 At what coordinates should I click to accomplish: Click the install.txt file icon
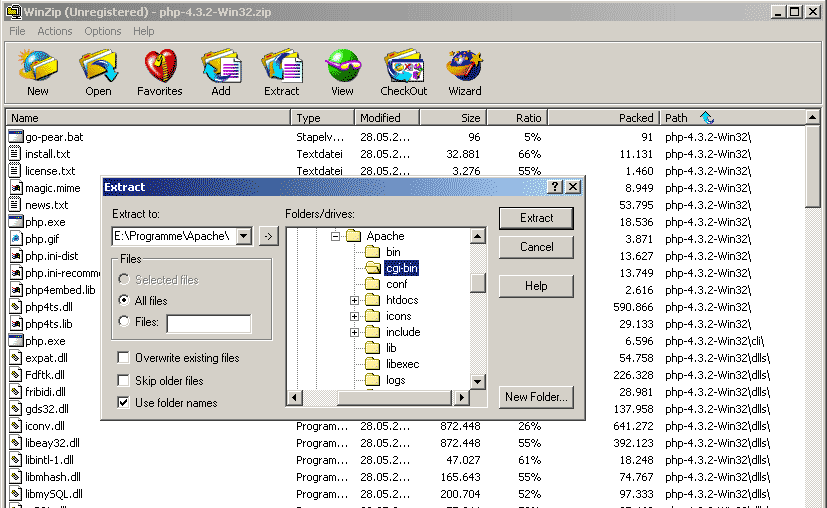pos(15,154)
